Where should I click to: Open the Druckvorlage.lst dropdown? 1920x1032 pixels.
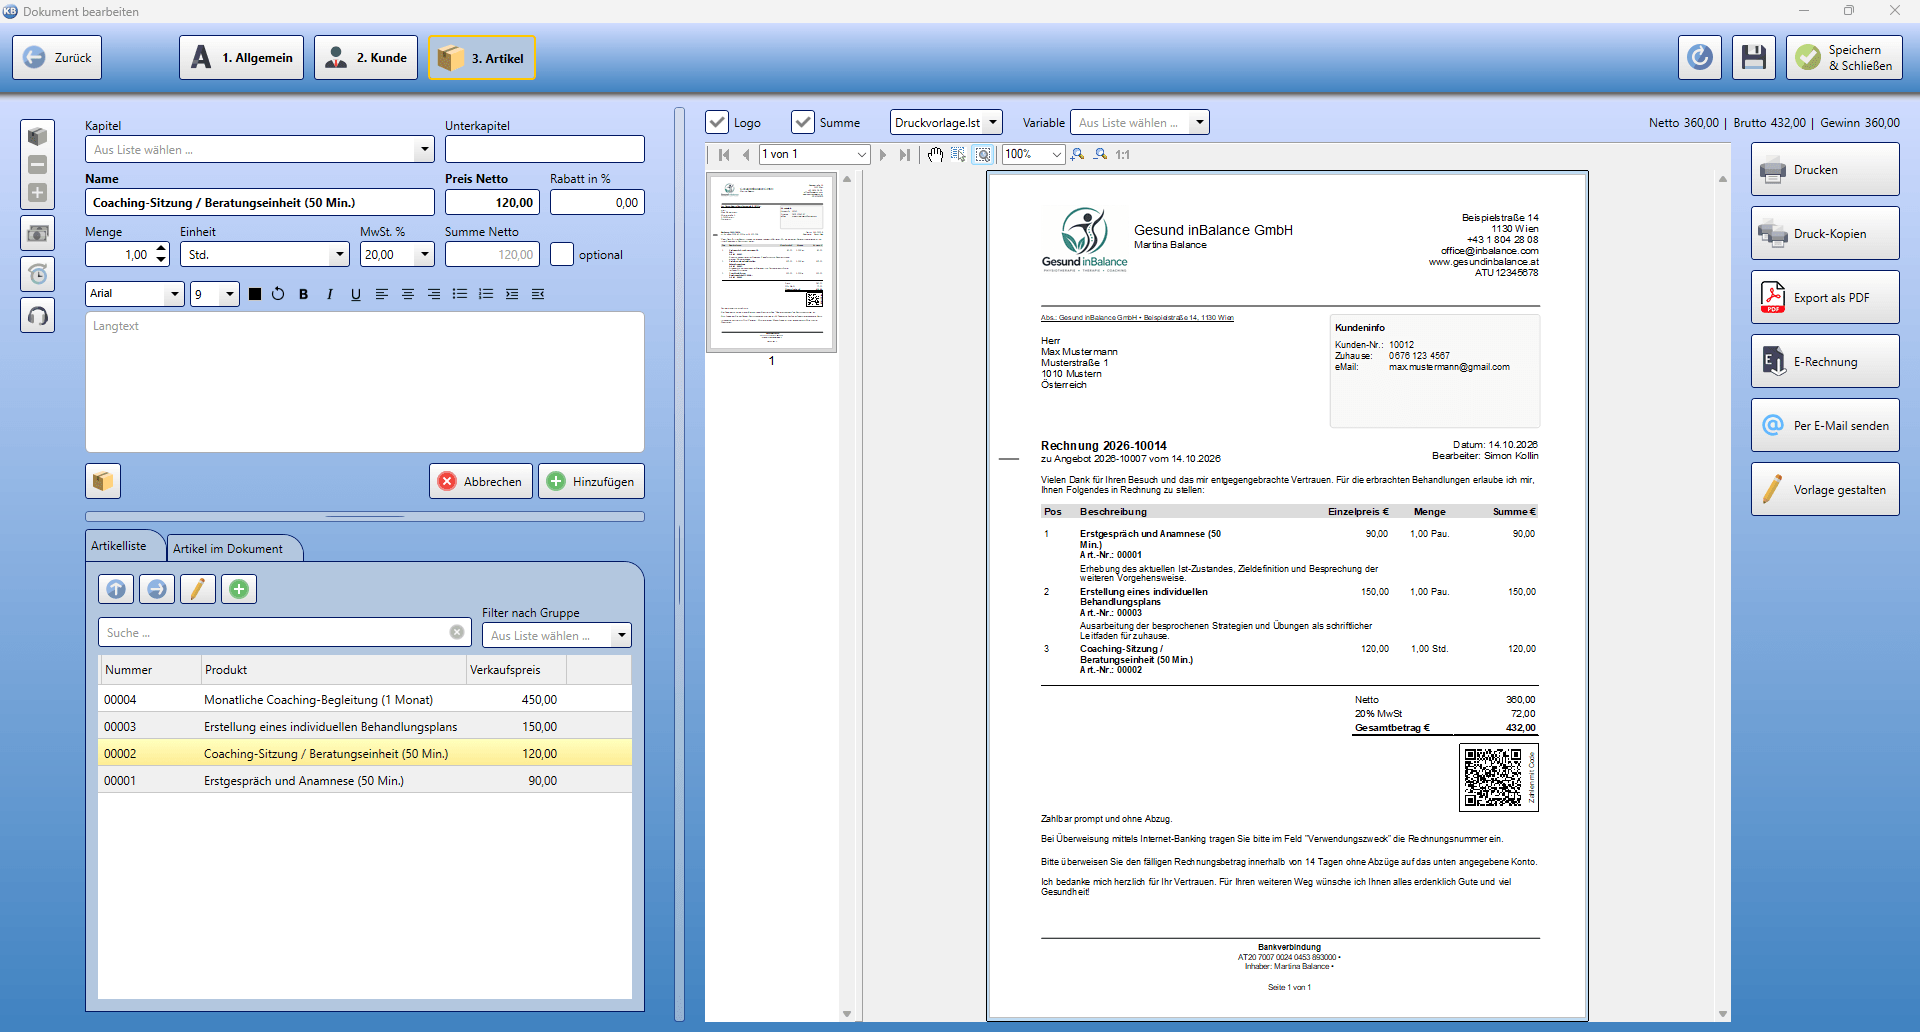tap(992, 122)
